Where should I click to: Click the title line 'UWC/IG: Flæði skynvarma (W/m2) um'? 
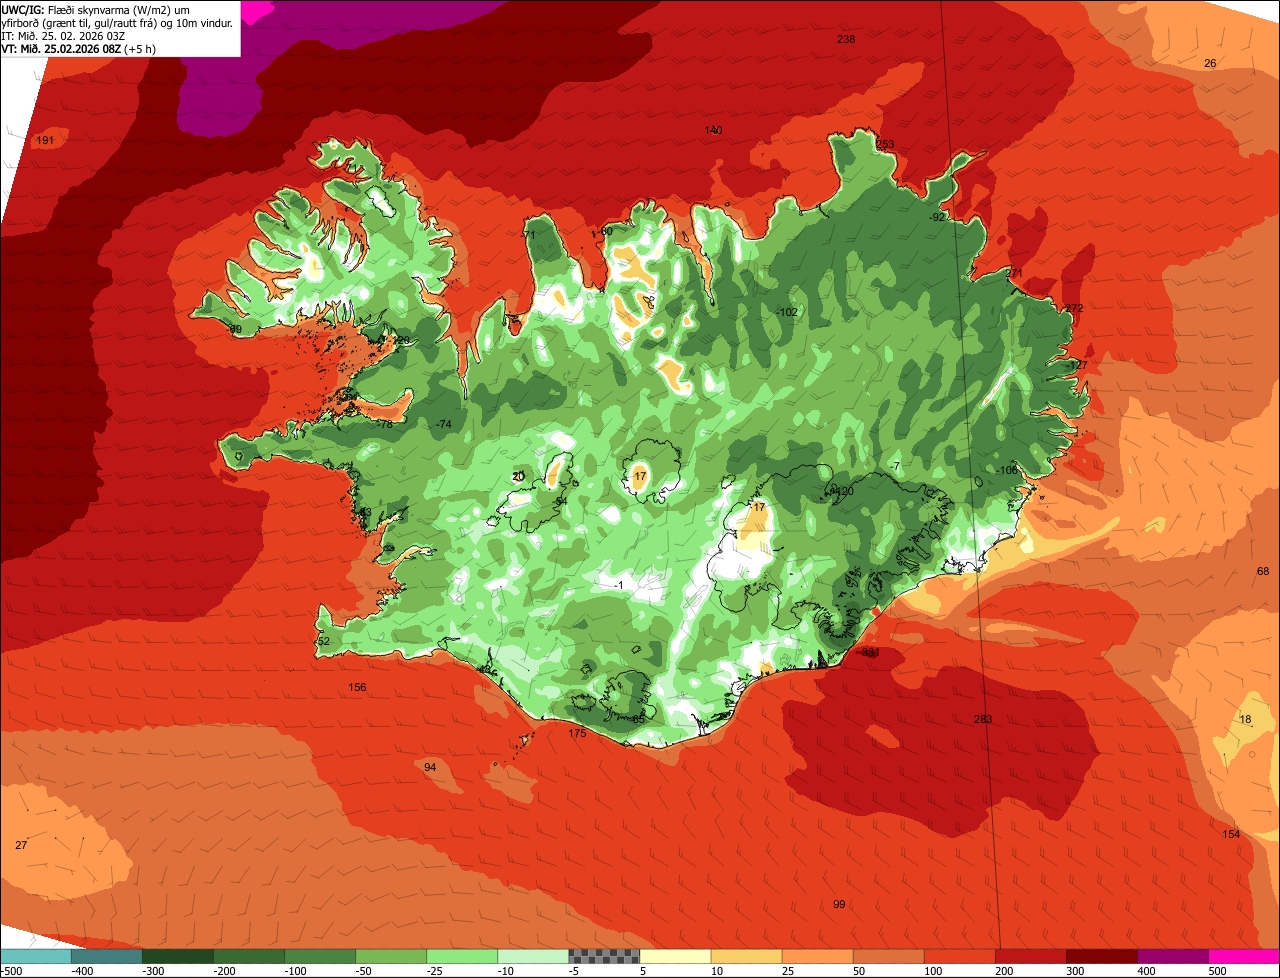(96, 8)
